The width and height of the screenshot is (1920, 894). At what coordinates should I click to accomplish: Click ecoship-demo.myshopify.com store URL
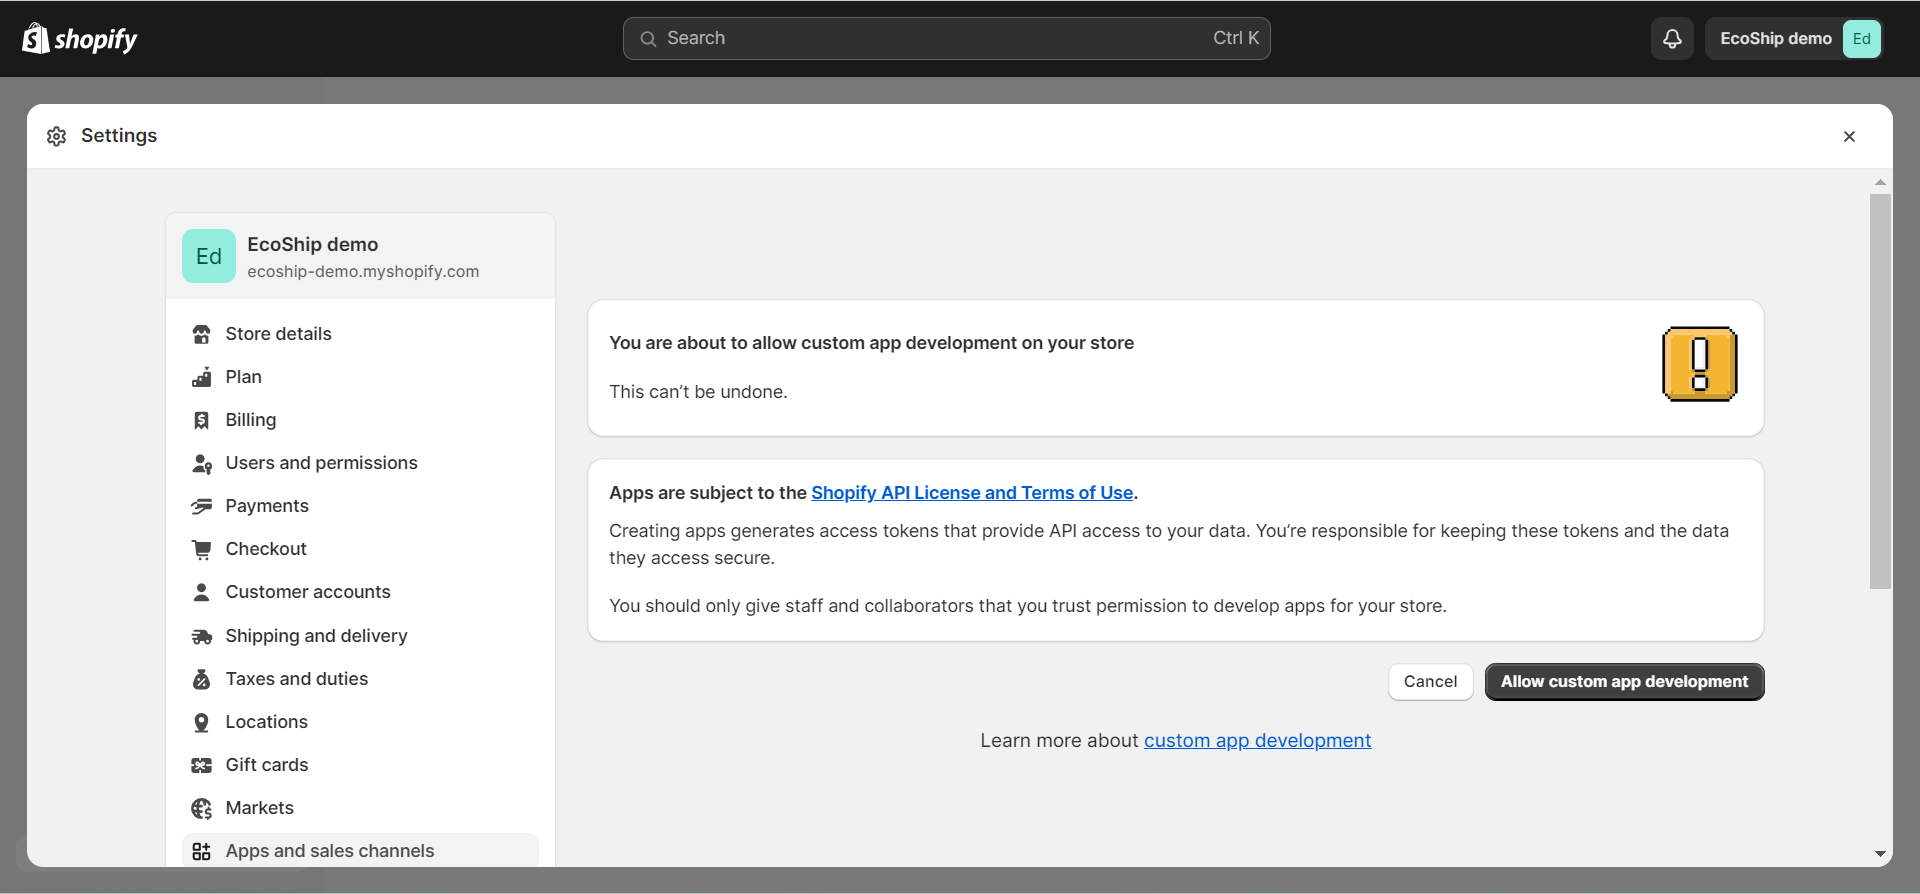coord(363,272)
